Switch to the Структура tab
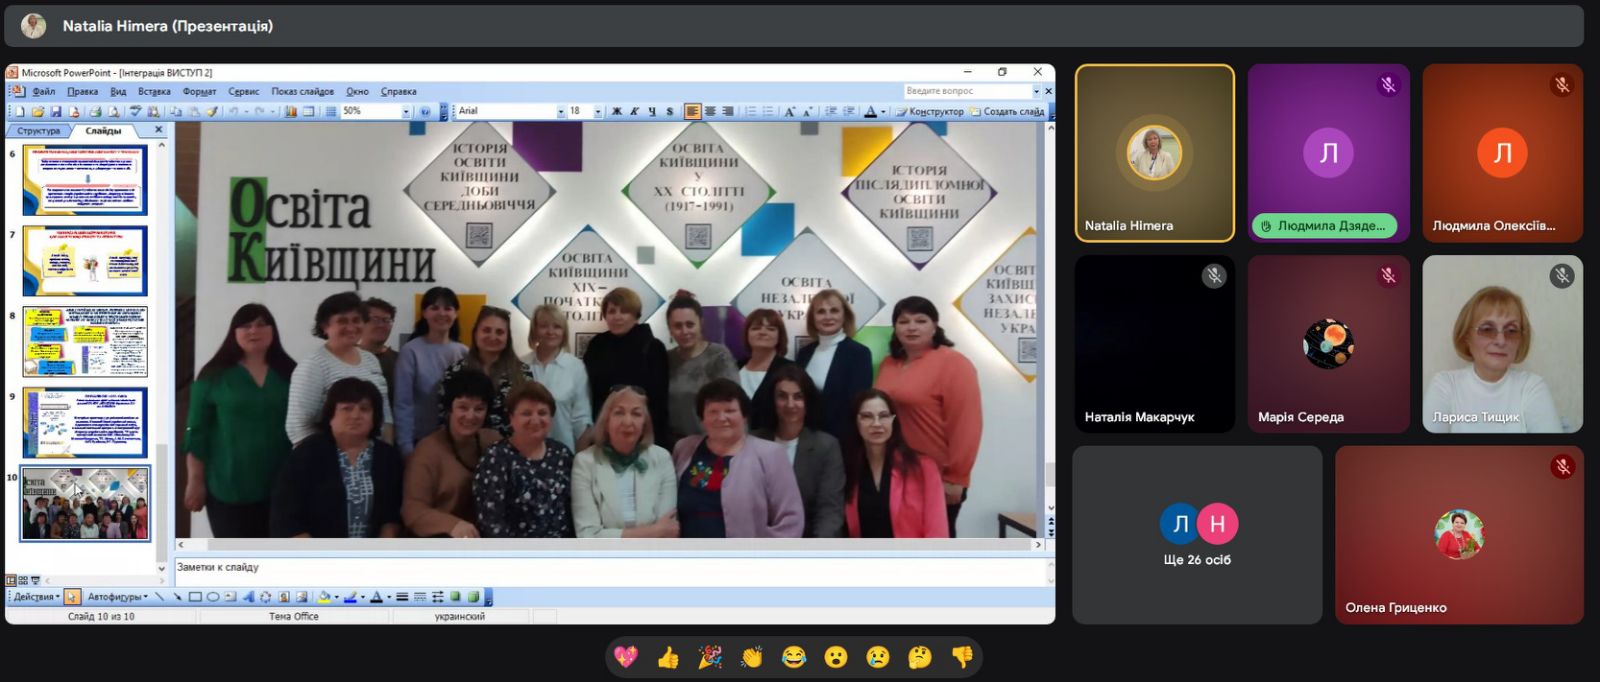 (39, 131)
